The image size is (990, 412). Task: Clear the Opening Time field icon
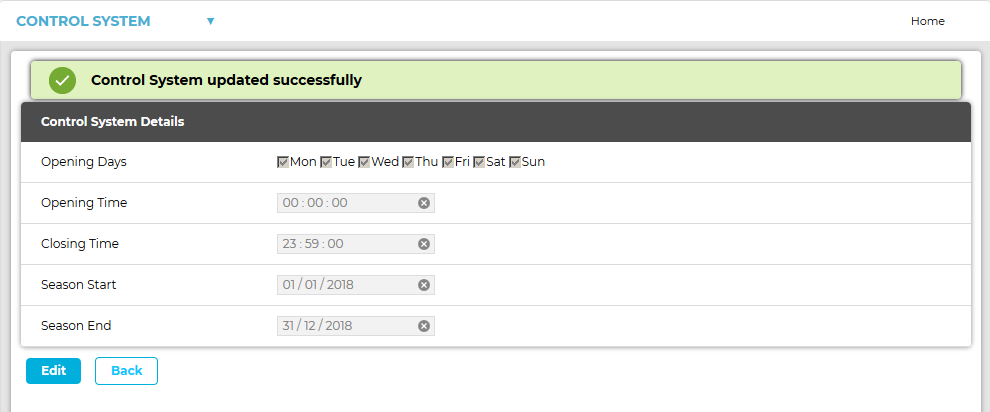pyautogui.click(x=423, y=203)
